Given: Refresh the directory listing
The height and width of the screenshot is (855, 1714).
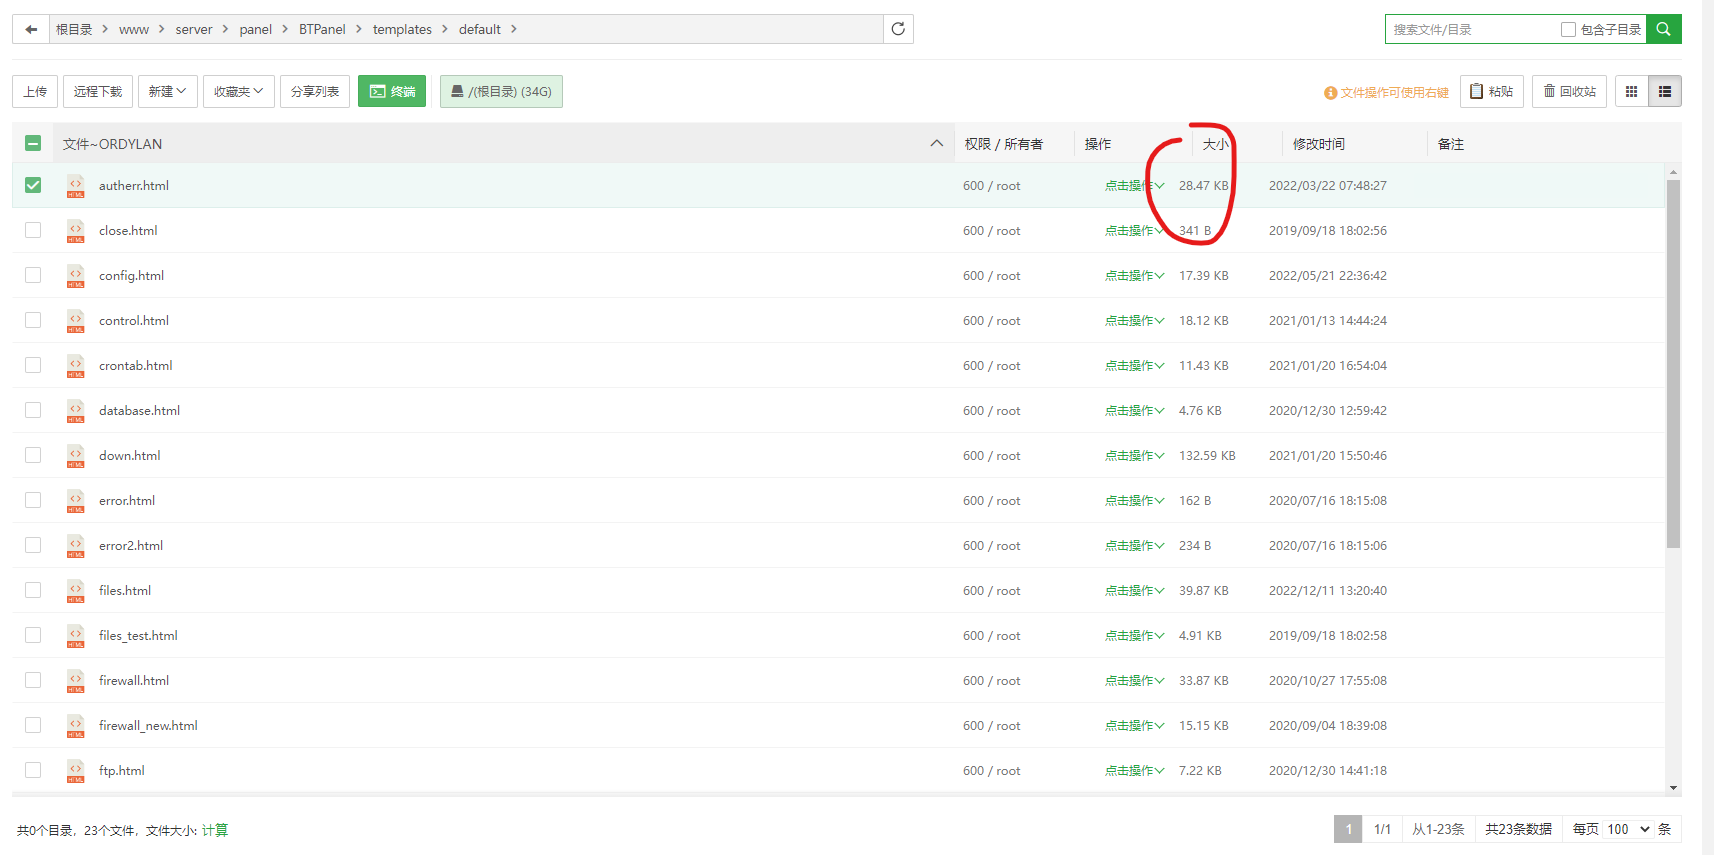Looking at the screenshot, I should coord(898,29).
